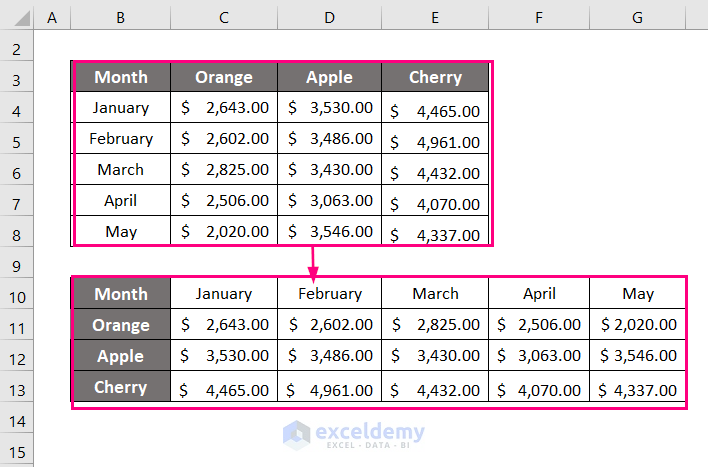Select row 3 header
Image resolution: width=708 pixels, height=467 pixels.
tap(17, 77)
